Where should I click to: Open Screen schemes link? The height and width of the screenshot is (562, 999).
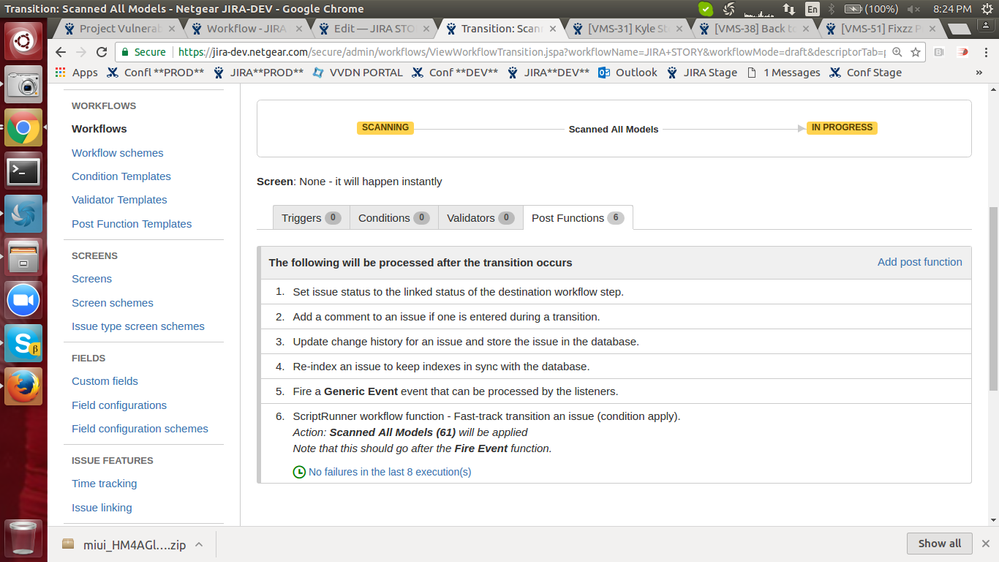click(112, 303)
